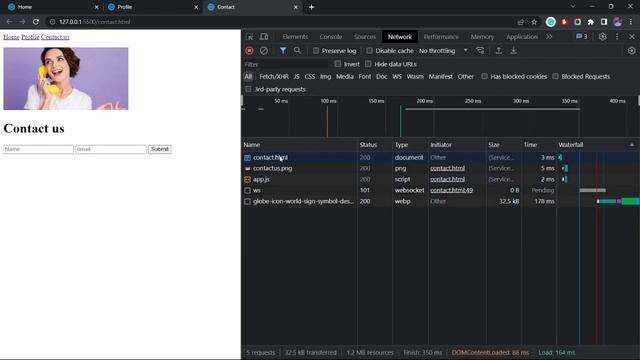Share this page from the address bar
The width and height of the screenshot is (640, 360).
coord(520,22)
